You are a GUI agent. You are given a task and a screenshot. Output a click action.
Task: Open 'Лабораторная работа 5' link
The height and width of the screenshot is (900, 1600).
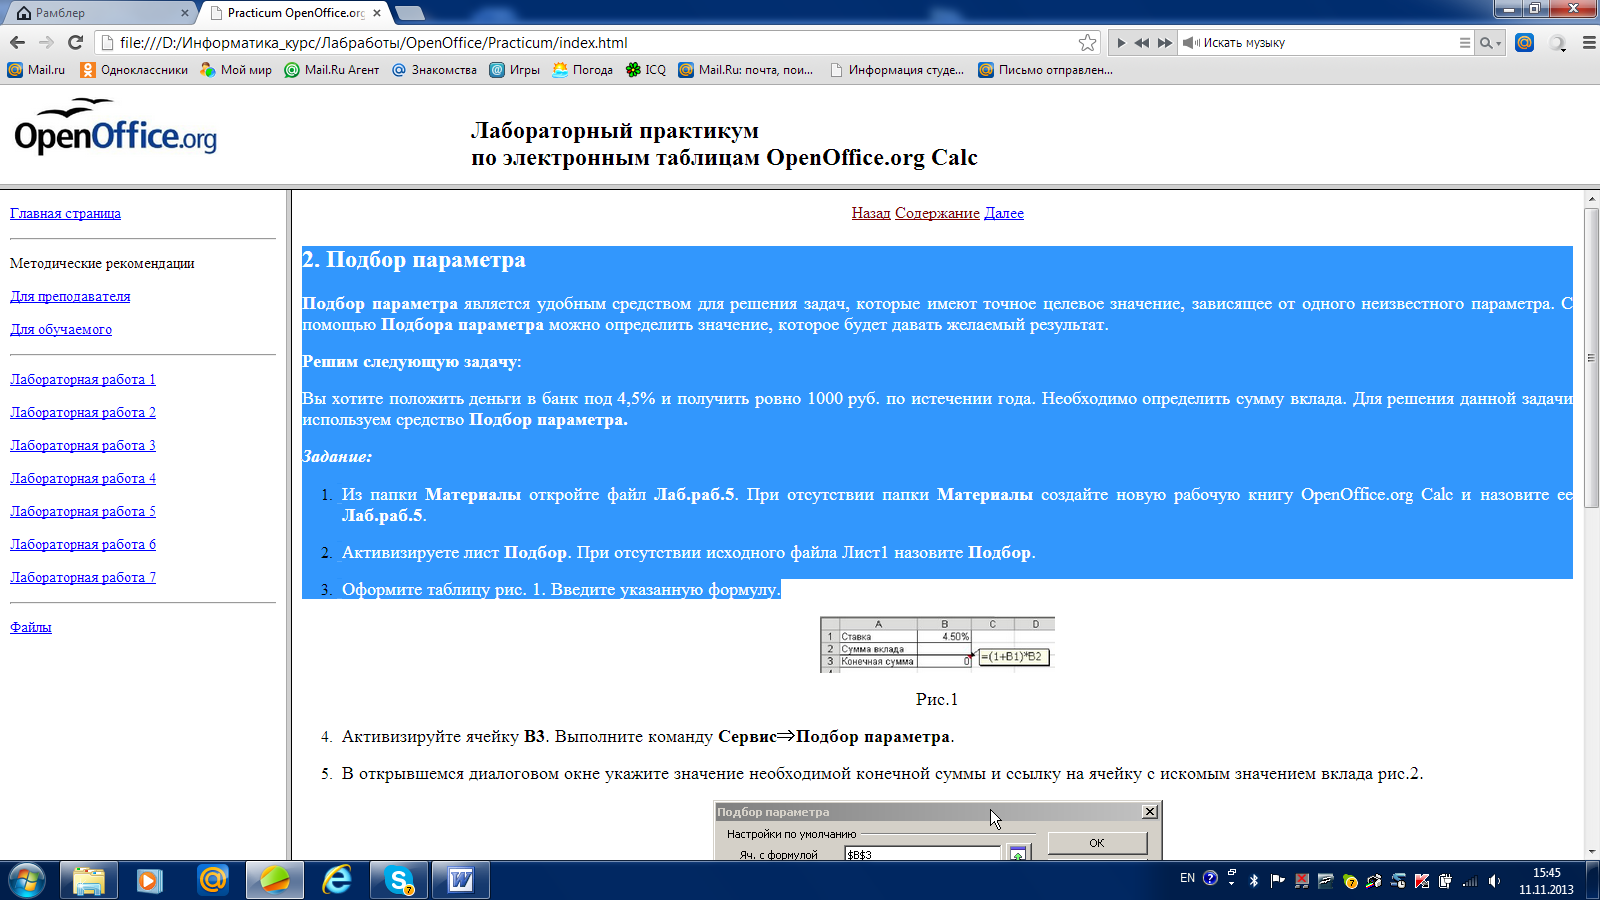[x=83, y=511]
